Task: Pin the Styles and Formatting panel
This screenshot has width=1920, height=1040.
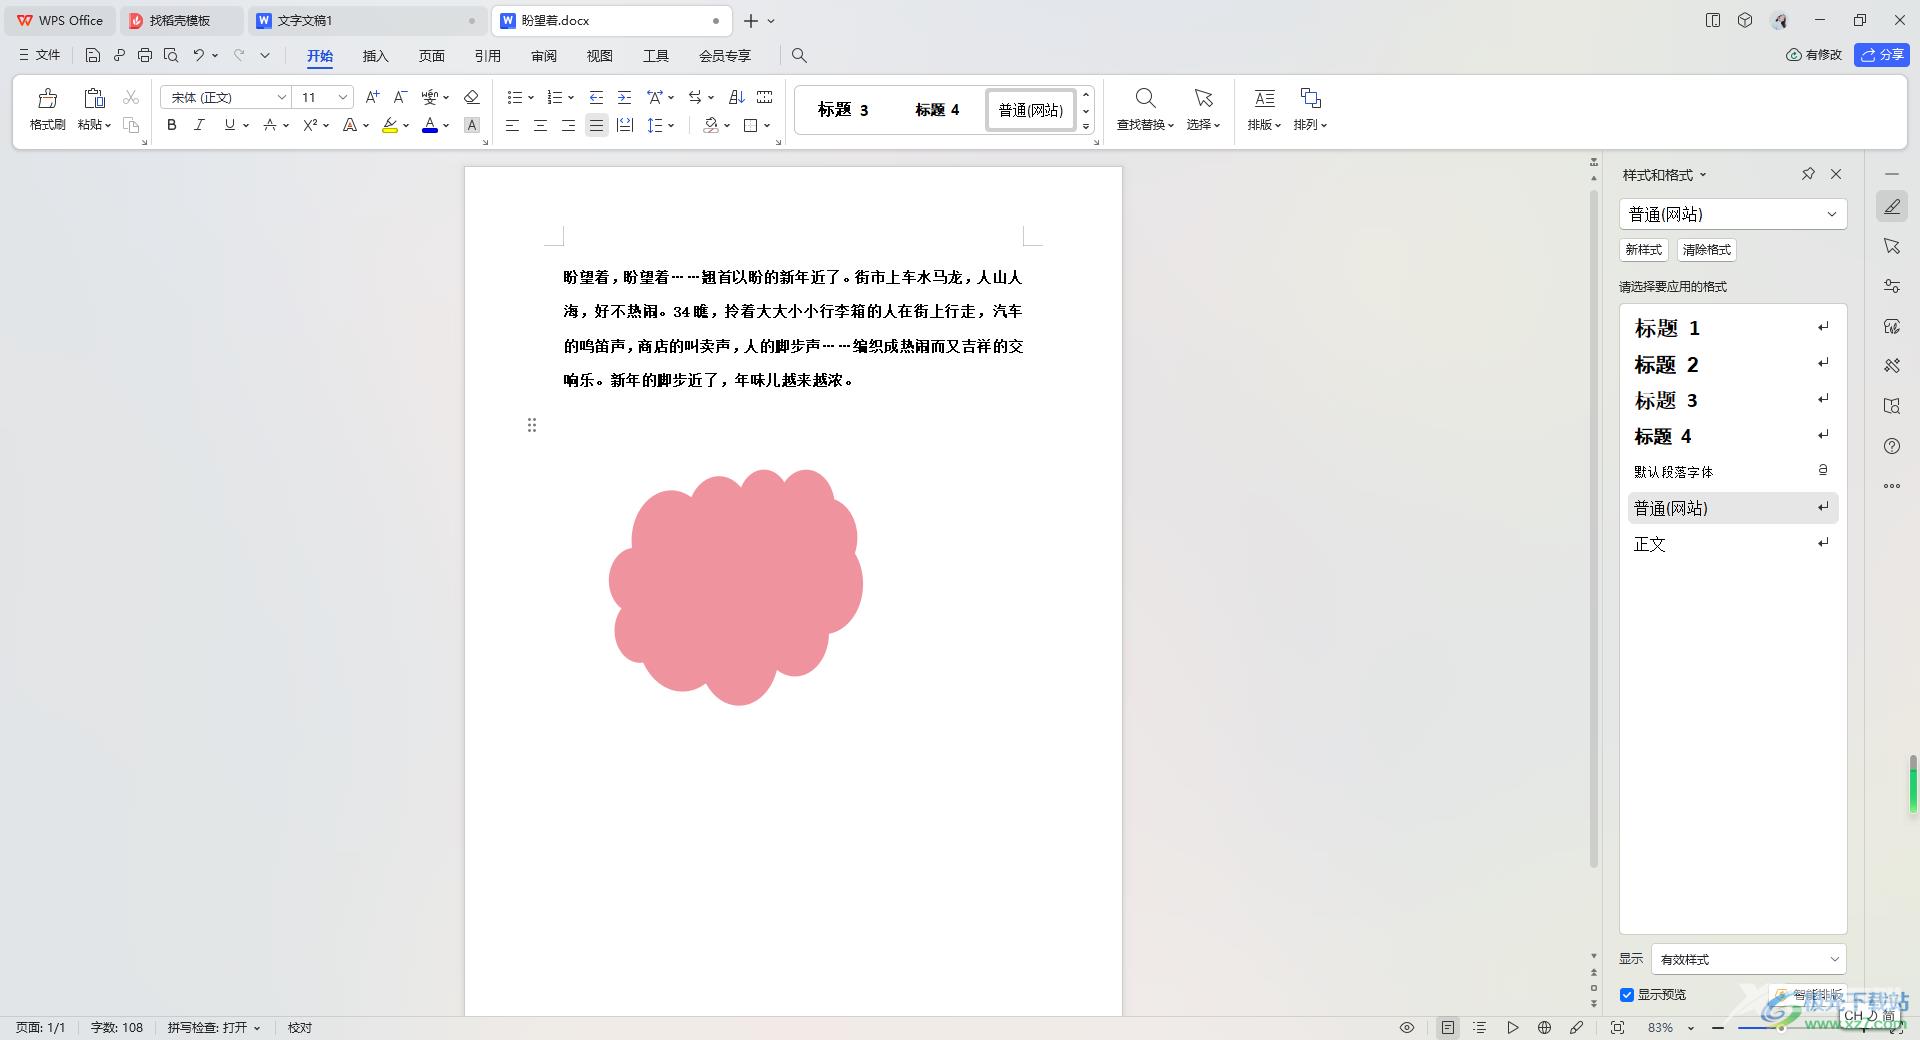Action: point(1808,174)
